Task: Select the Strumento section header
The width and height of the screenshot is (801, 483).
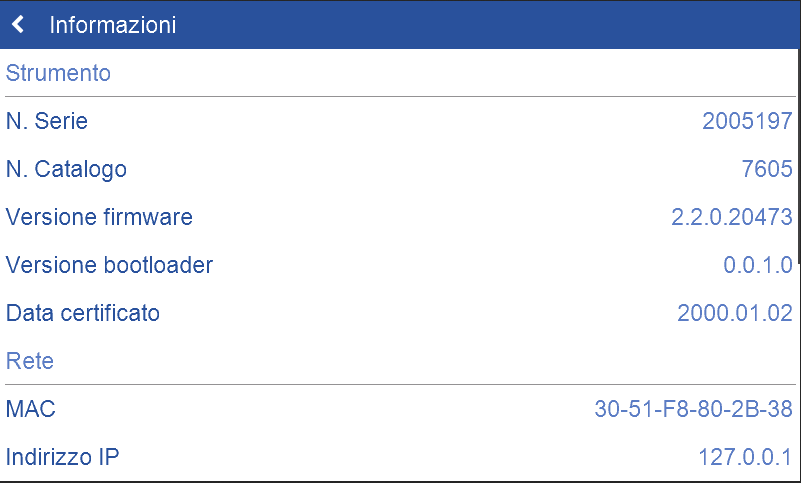Action: [58, 73]
